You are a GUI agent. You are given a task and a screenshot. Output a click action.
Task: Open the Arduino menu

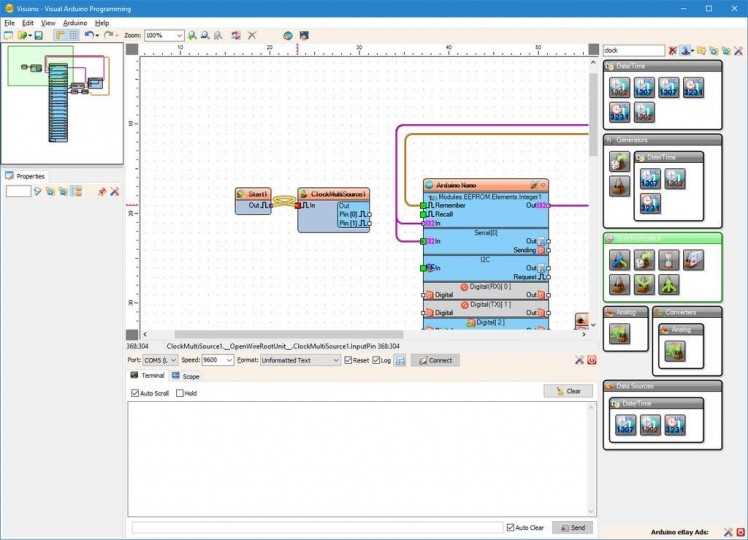[x=75, y=22]
